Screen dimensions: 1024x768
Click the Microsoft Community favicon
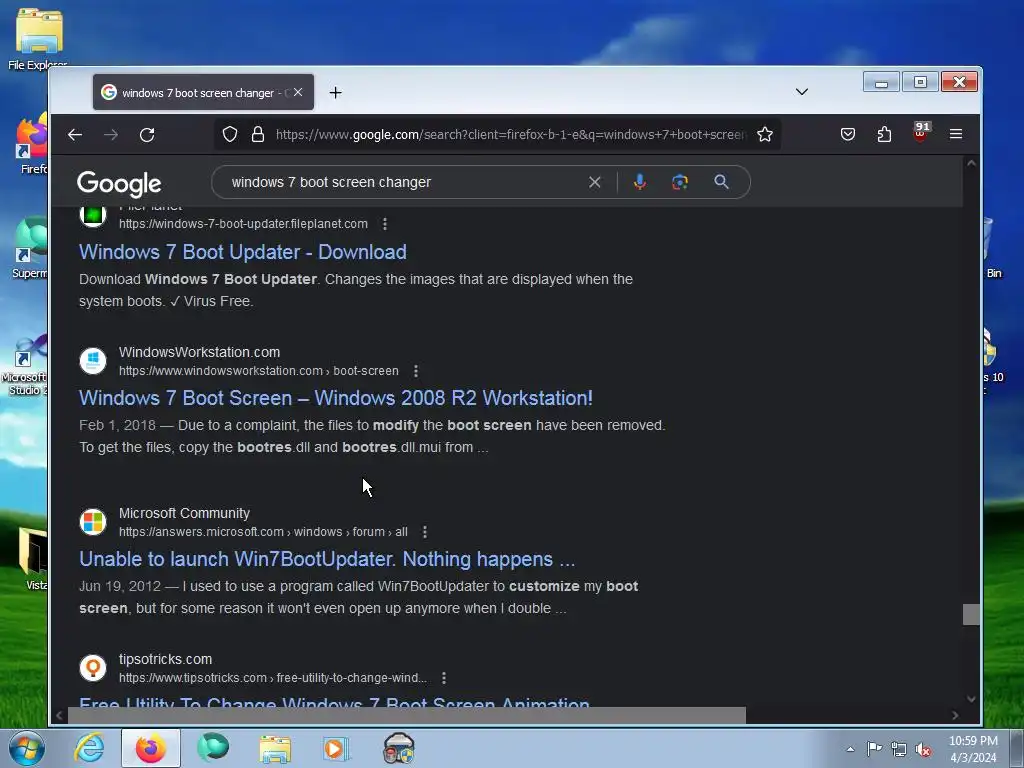click(93, 522)
